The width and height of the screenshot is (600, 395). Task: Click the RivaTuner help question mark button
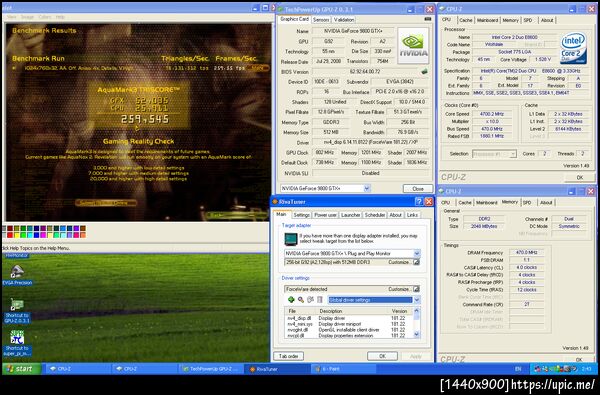click(419, 201)
